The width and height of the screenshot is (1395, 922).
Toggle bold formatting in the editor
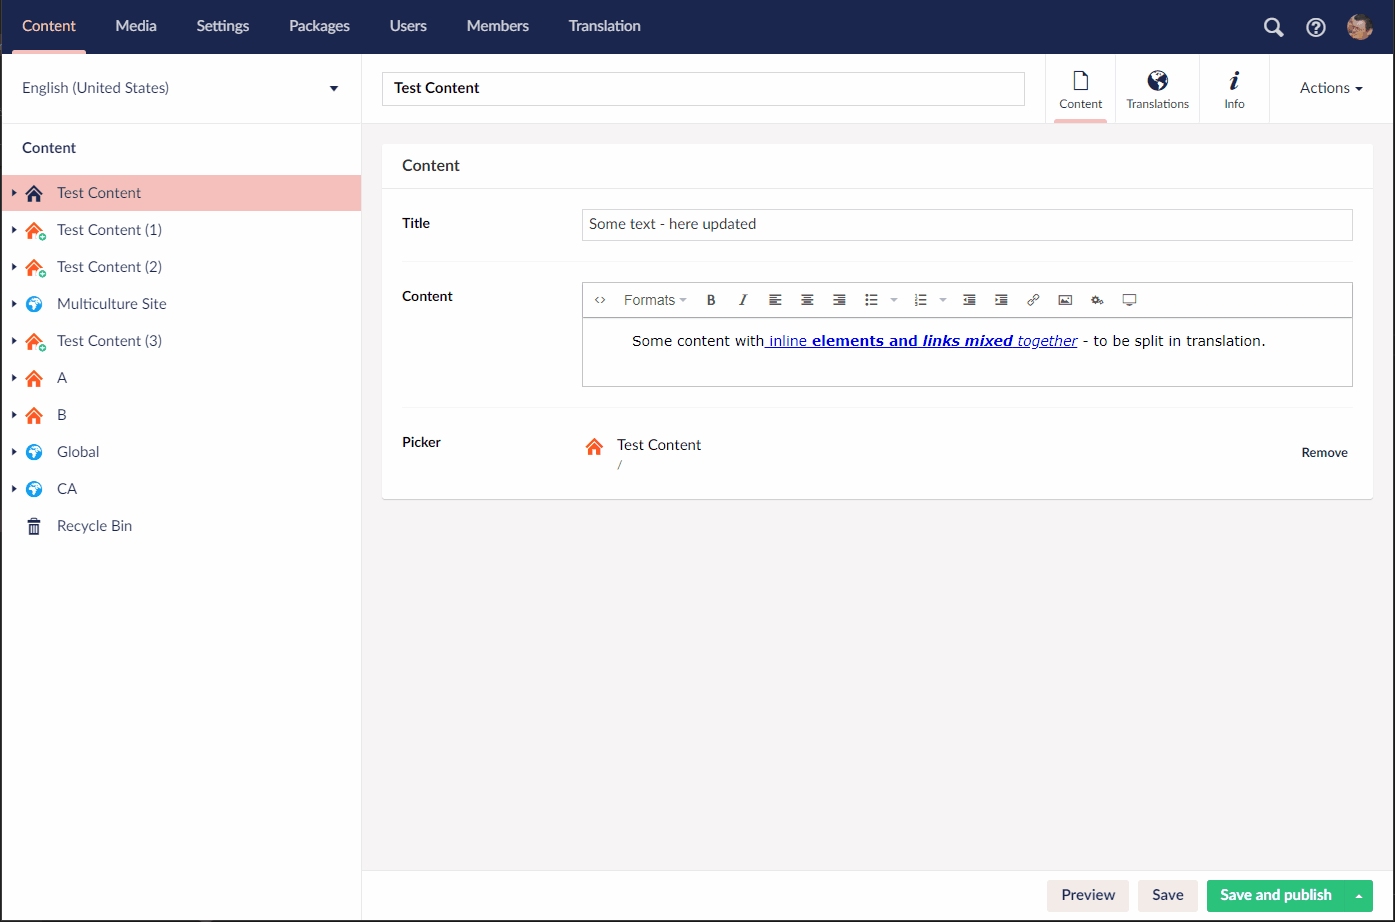[711, 300]
